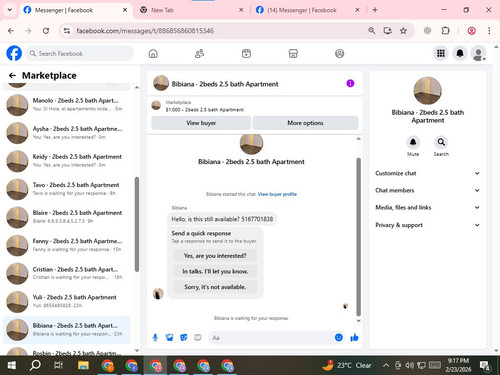Open the account profile avatar menu

coord(478,53)
